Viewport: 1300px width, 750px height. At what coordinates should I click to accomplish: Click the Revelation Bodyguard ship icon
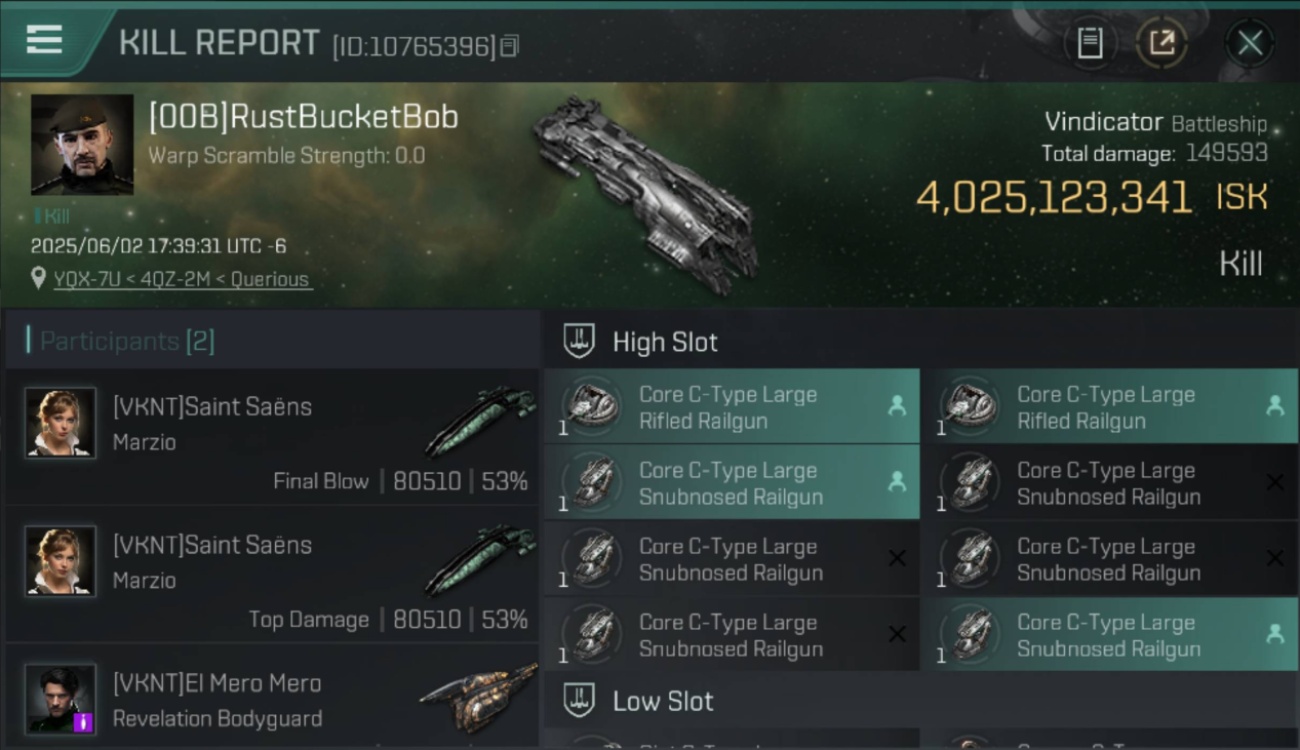[x=478, y=697]
